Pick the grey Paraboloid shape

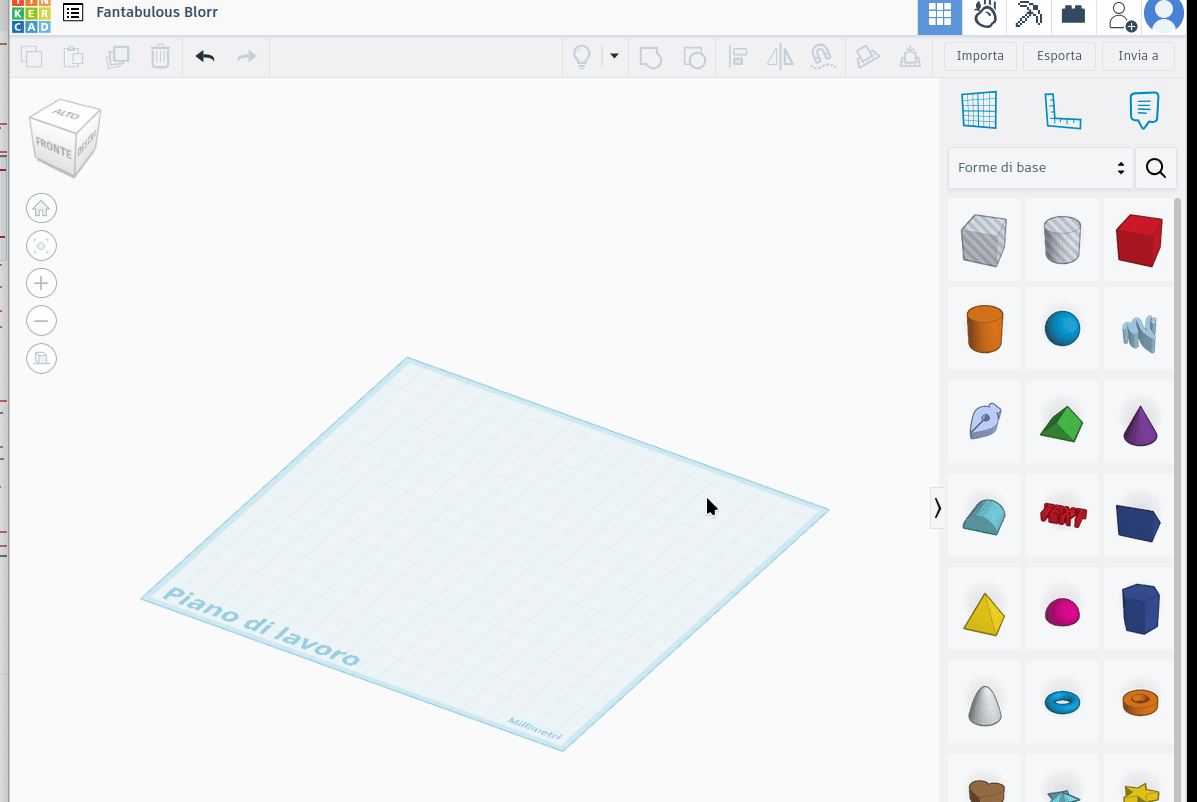[x=984, y=704]
